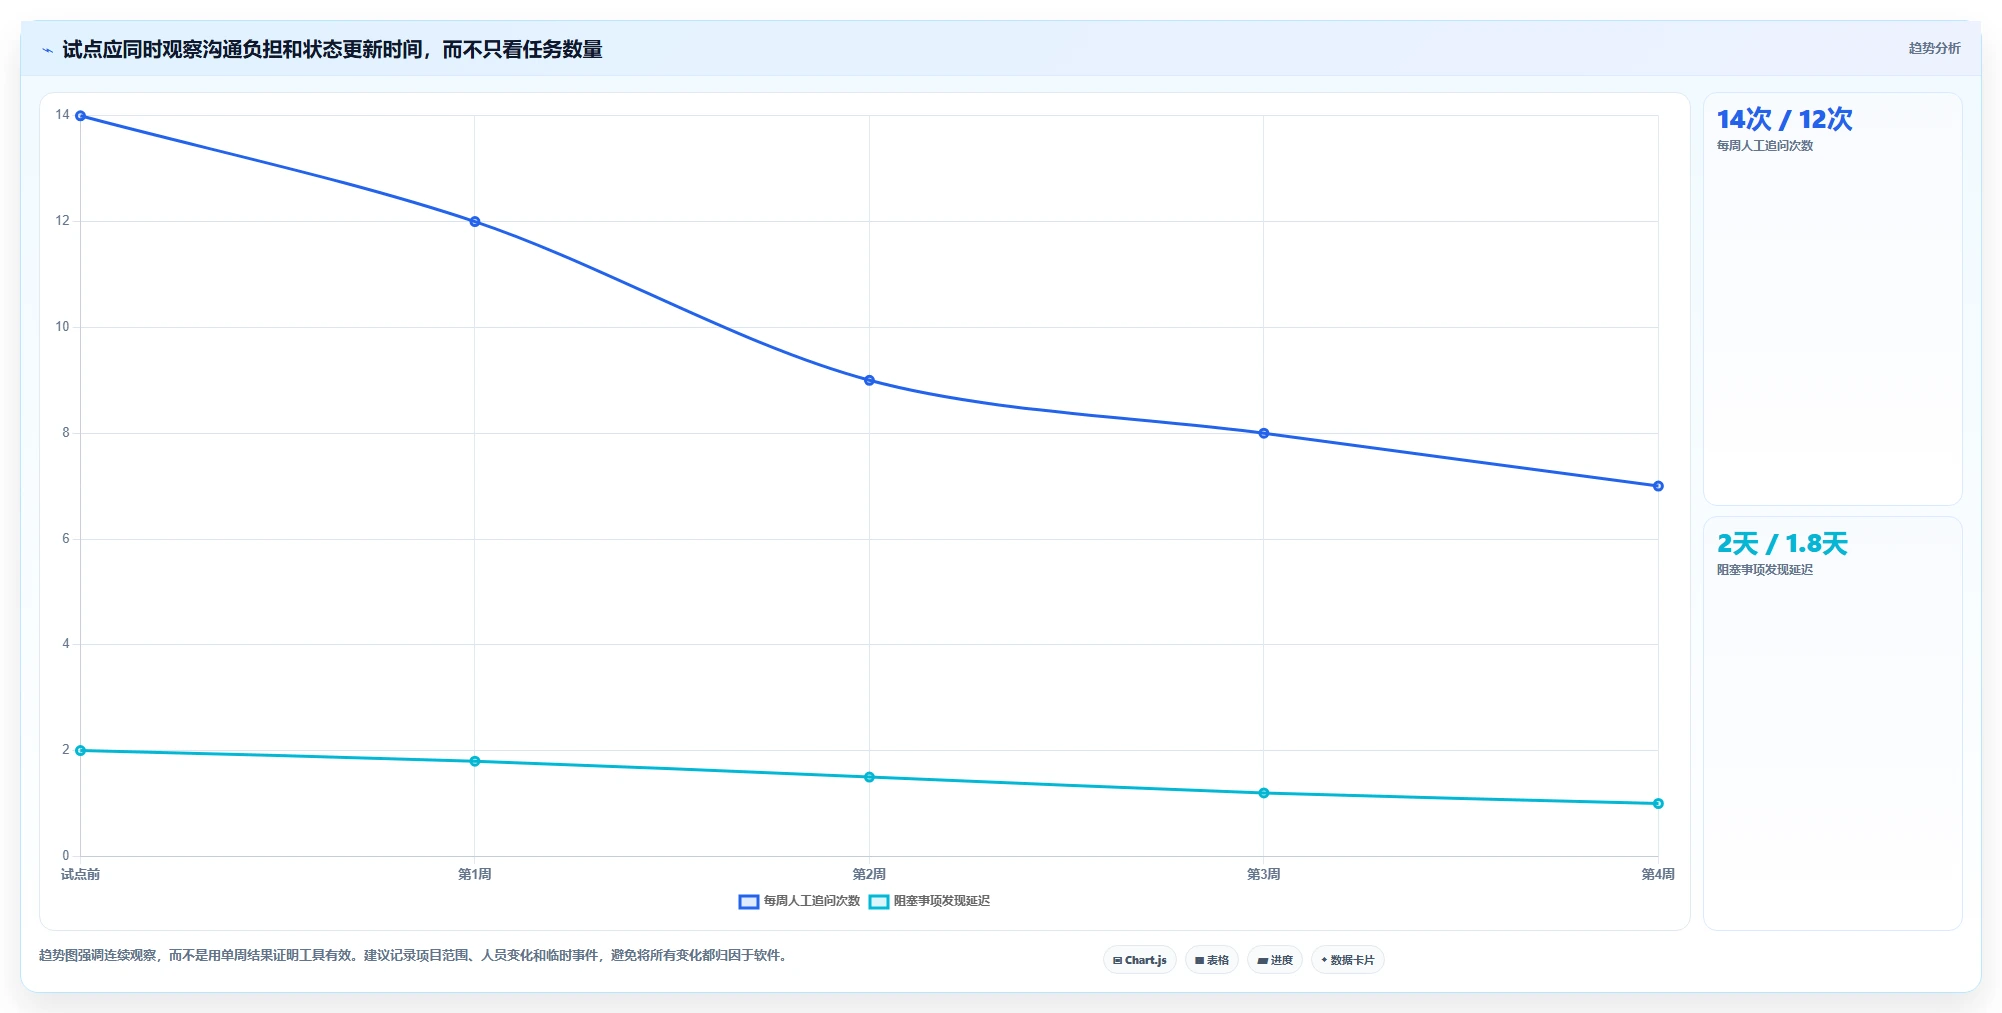Click the 趋势分析 label in header
Viewport: 2002px width, 1013px height.
1934,48
